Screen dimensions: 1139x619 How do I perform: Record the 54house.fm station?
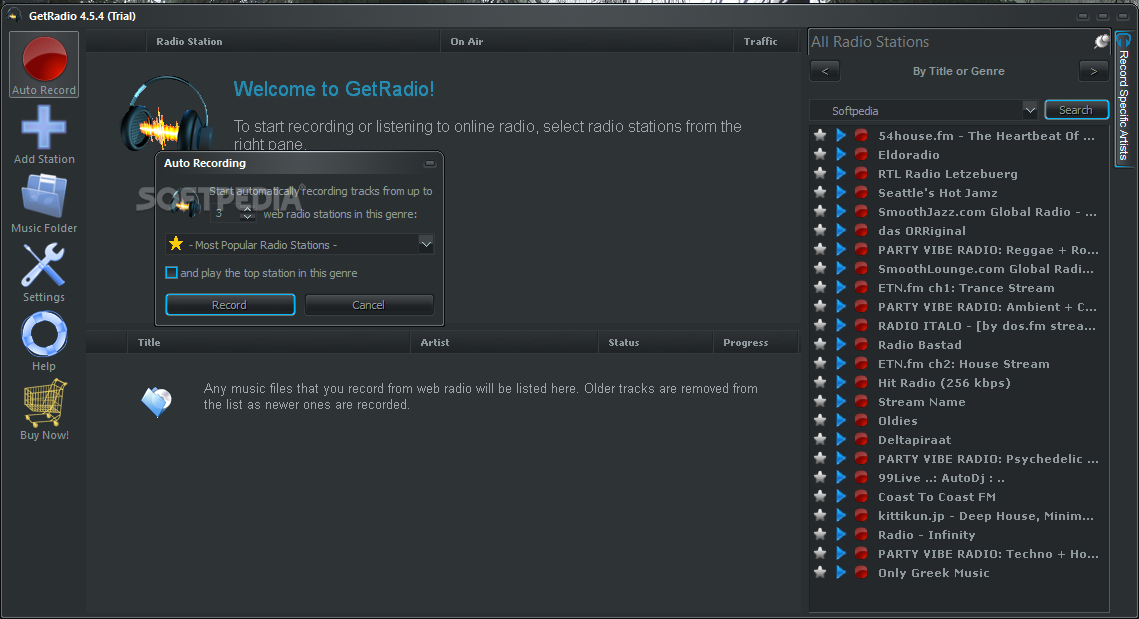click(x=861, y=135)
